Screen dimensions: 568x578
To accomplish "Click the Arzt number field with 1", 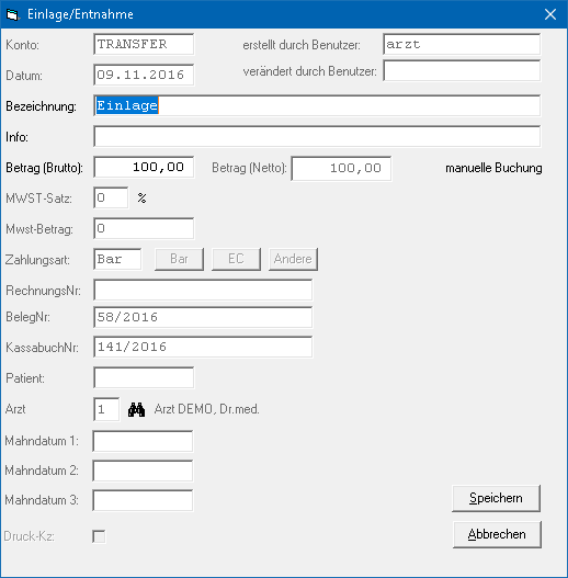I will [107, 409].
